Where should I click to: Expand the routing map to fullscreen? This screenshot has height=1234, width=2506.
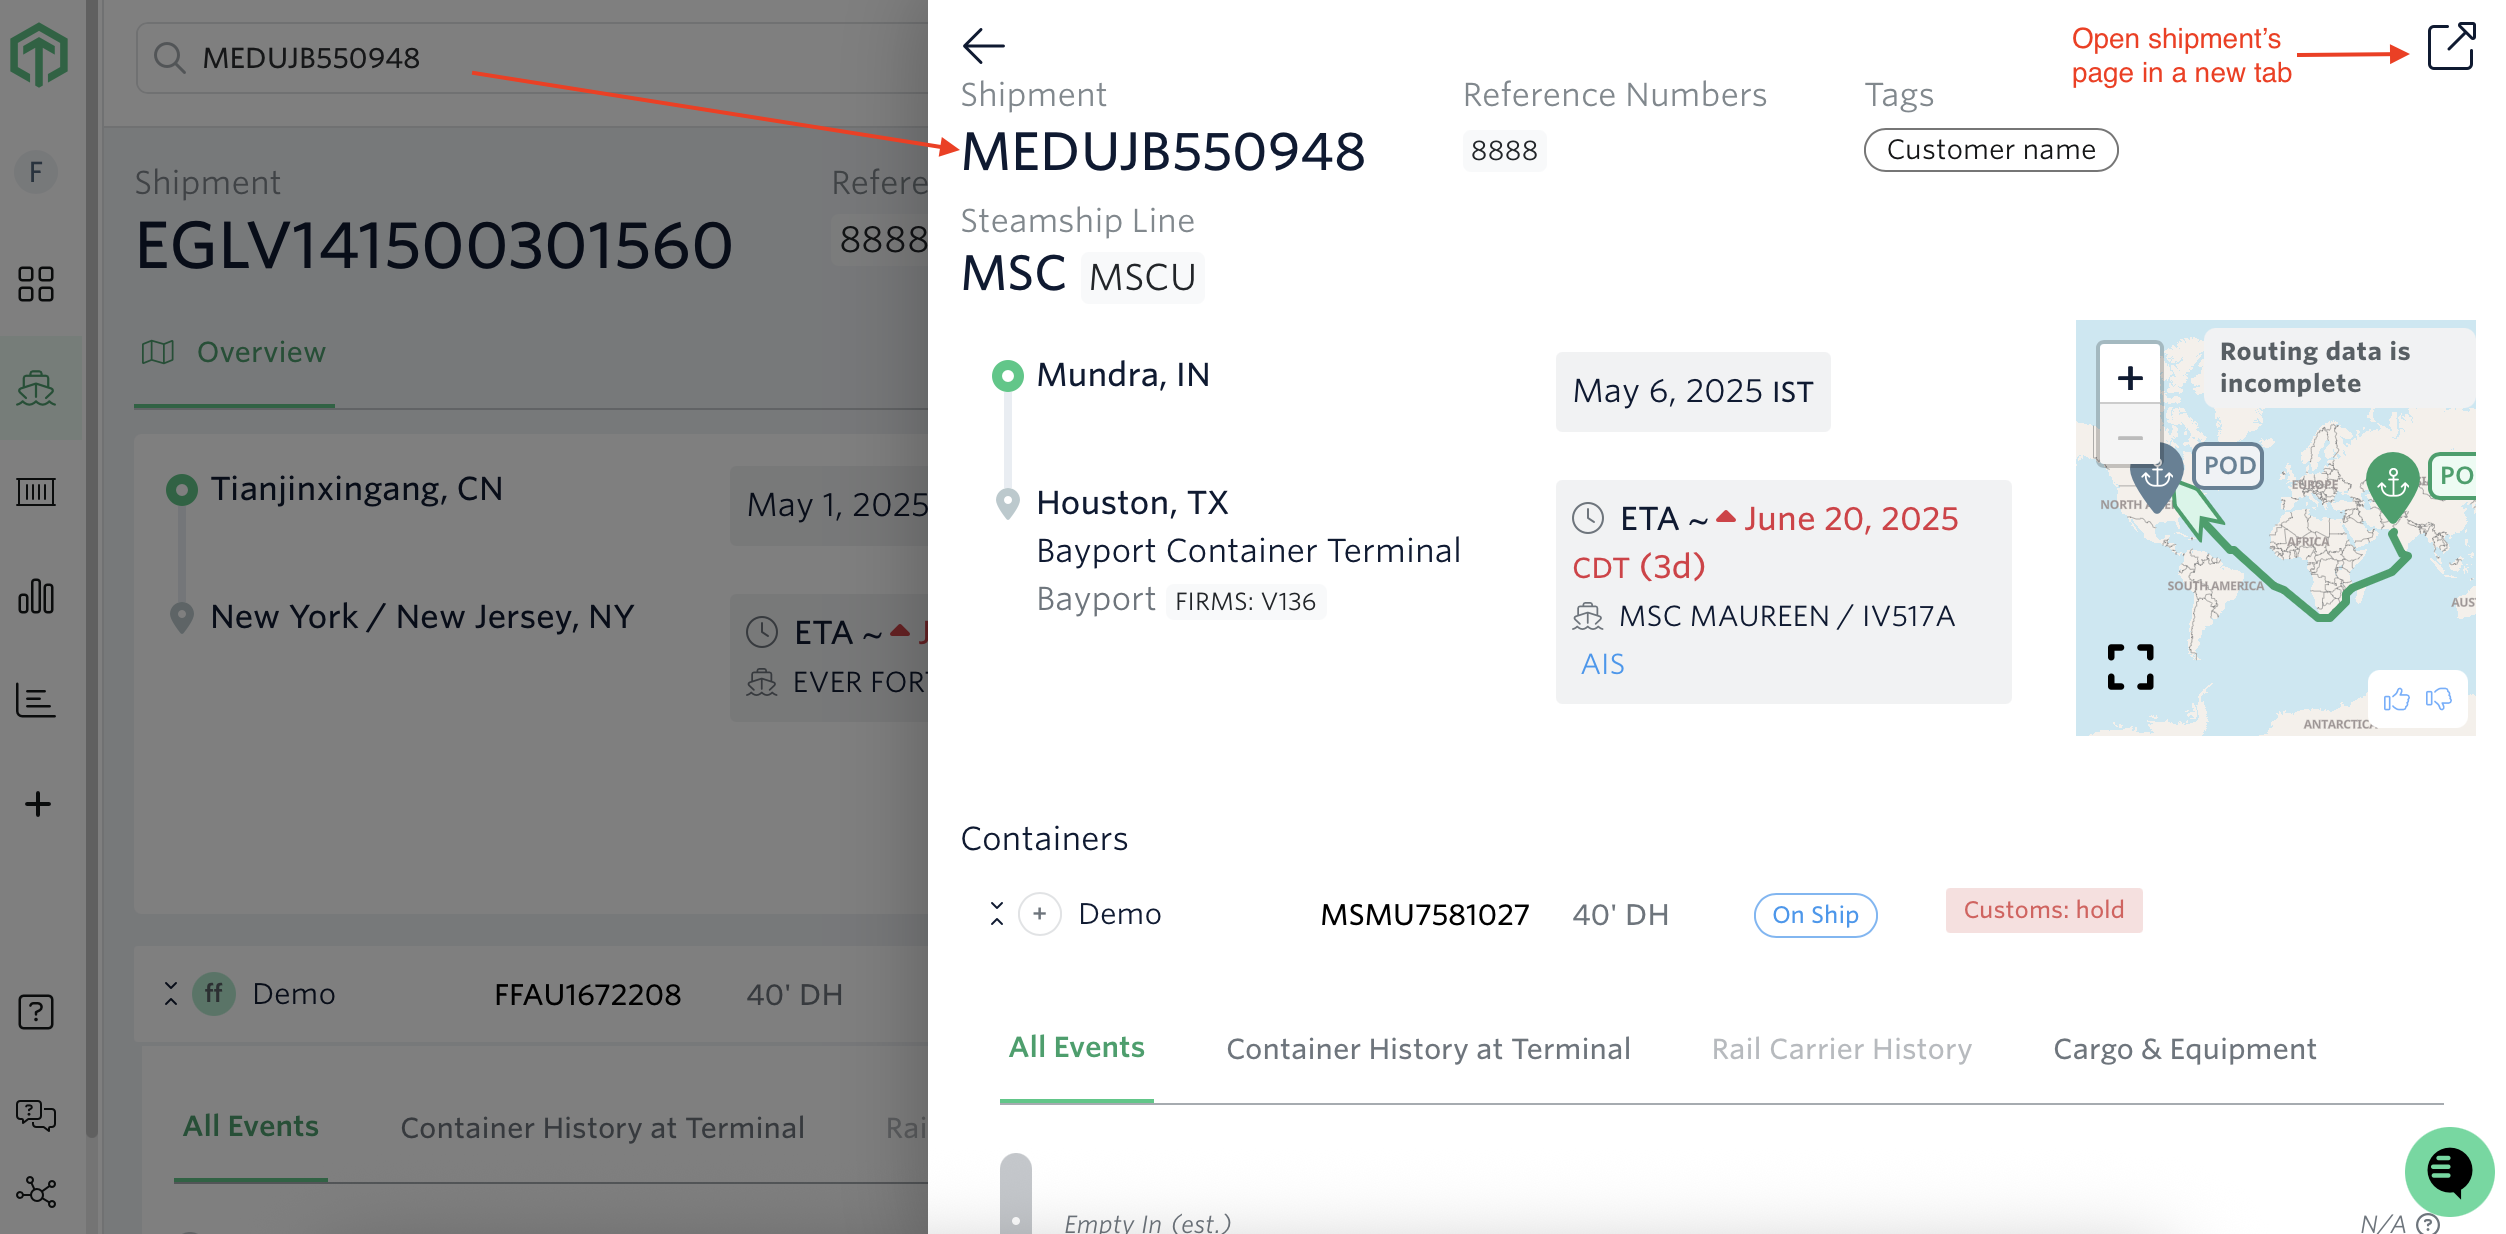tap(2130, 667)
